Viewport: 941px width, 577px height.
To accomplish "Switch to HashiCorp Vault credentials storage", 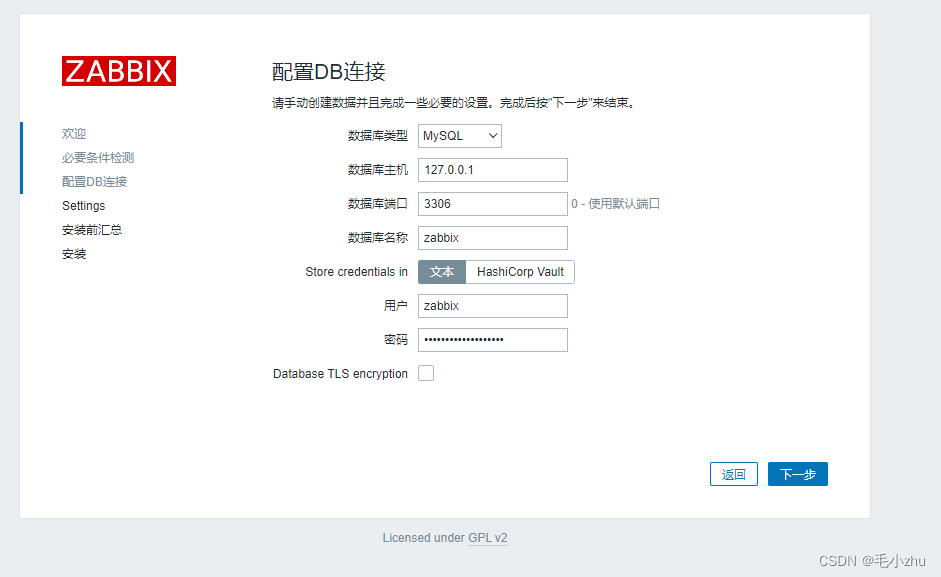I will click(x=520, y=271).
